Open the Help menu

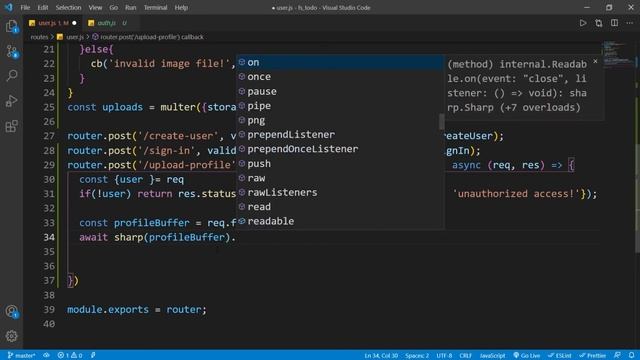click(181, 7)
